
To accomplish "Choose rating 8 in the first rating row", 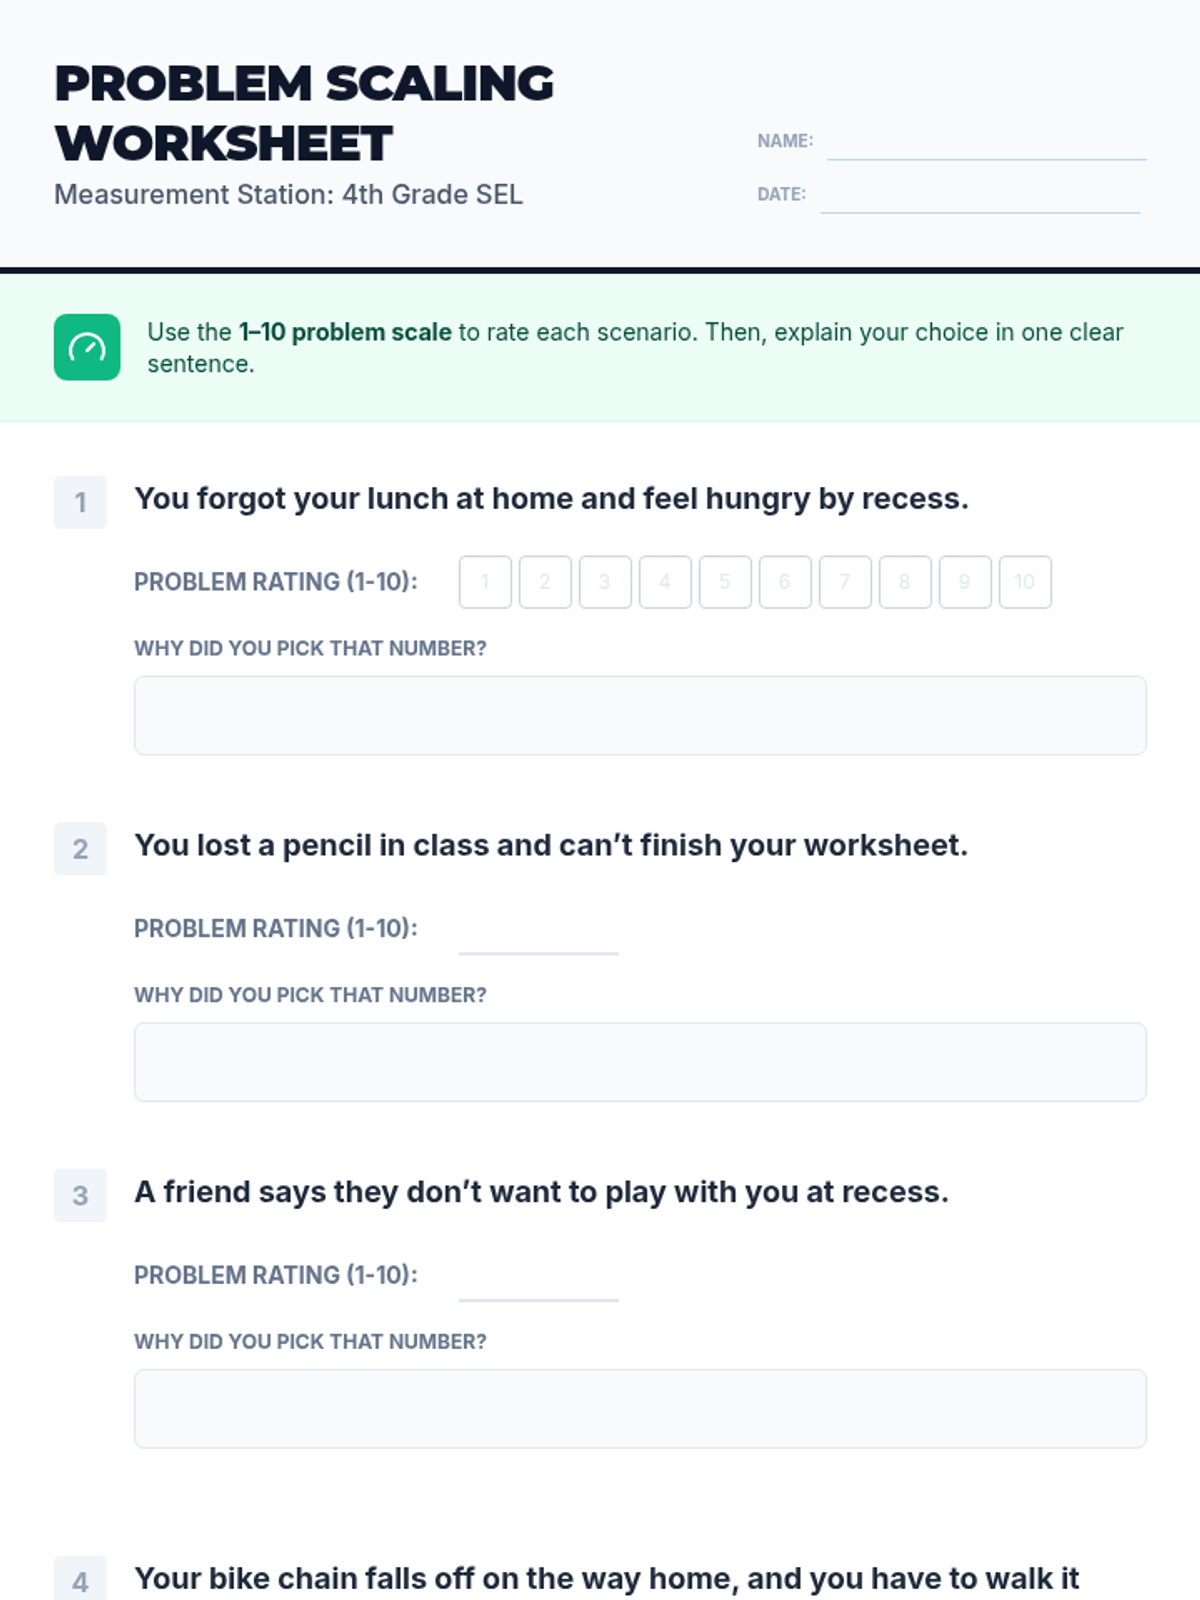I will [905, 582].
